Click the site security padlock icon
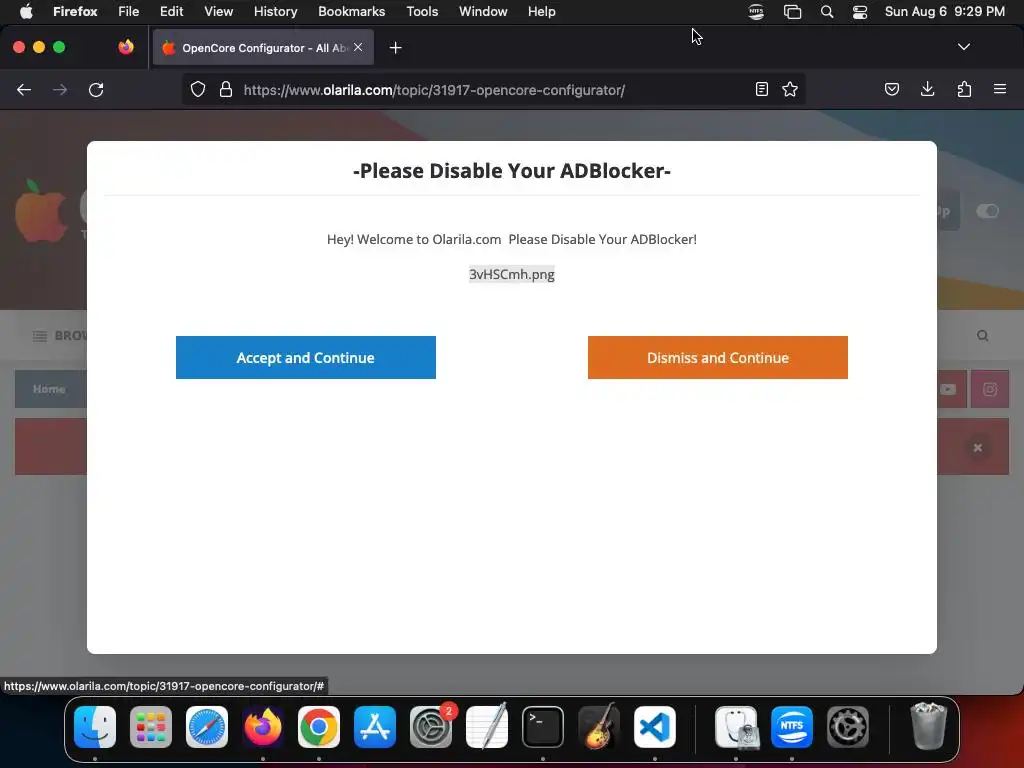 pyautogui.click(x=226, y=89)
